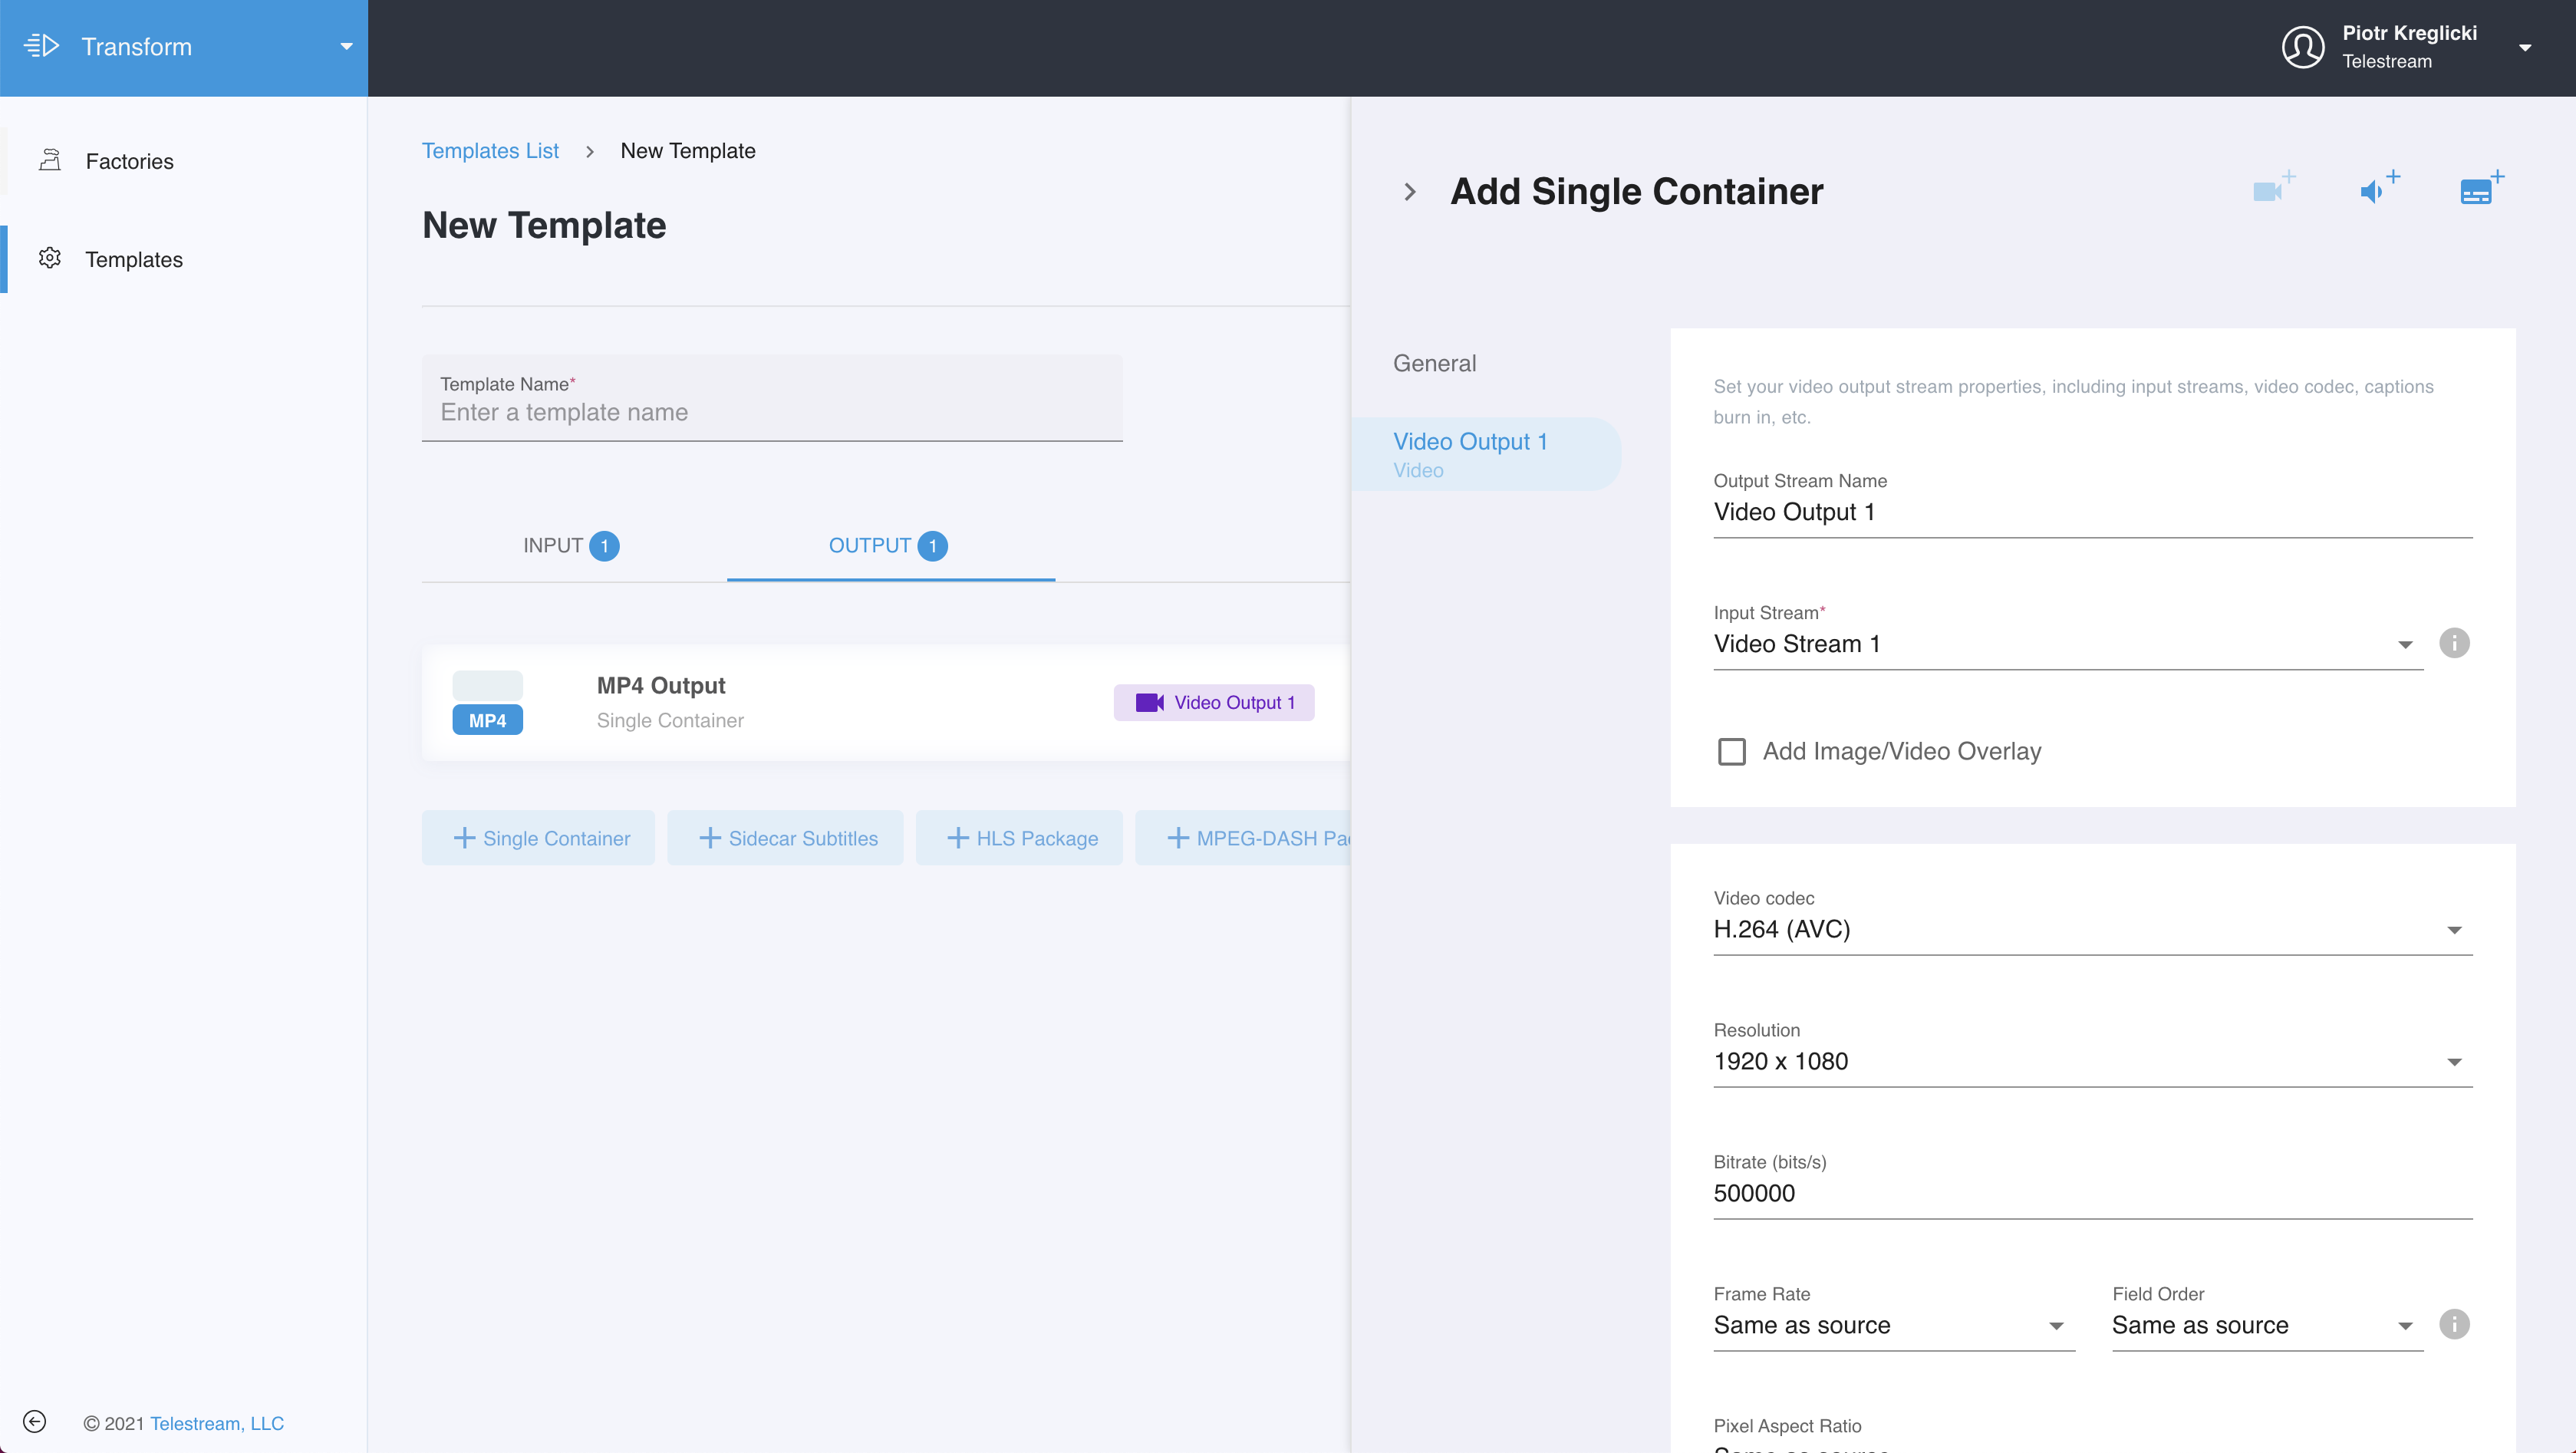Click the camera icon in Video Output chip
Screen dimensions: 2576x1453
click(x=1149, y=702)
